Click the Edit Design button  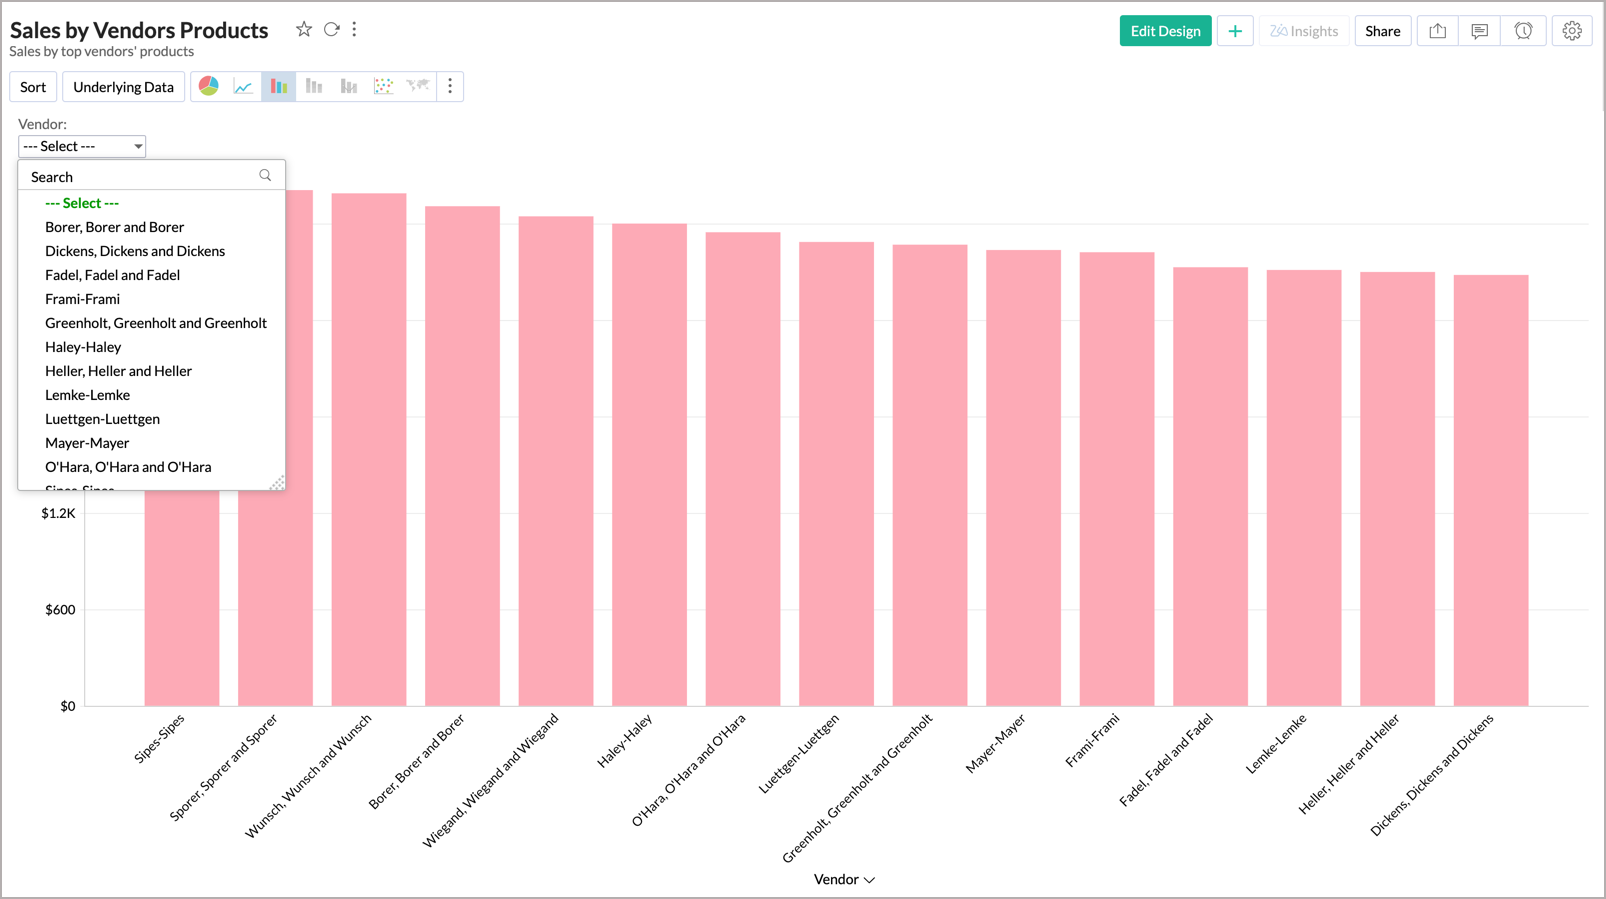[x=1165, y=31]
